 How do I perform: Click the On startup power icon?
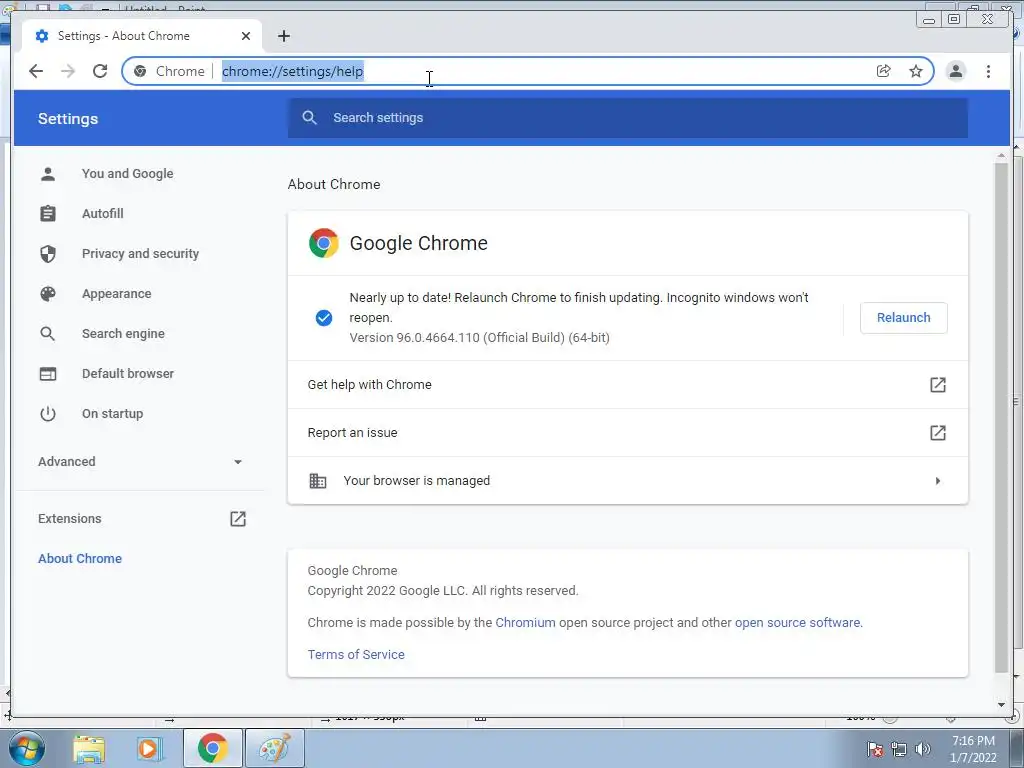(x=48, y=413)
